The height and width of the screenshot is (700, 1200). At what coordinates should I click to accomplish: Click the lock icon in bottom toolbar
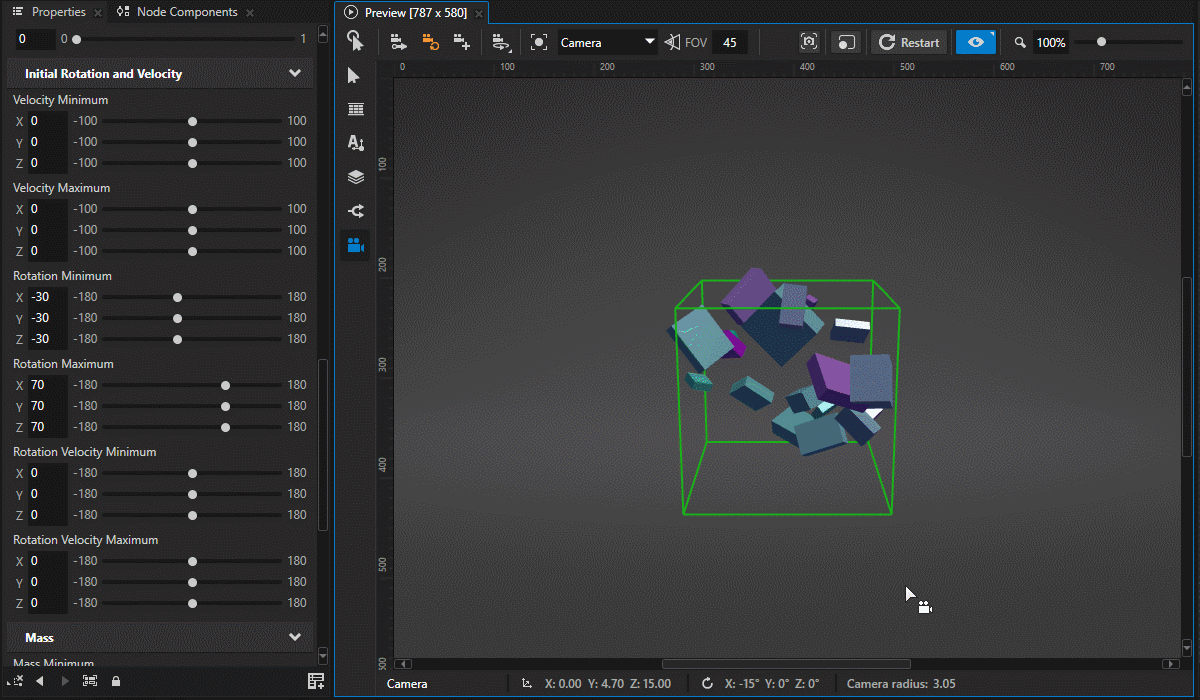[x=115, y=680]
